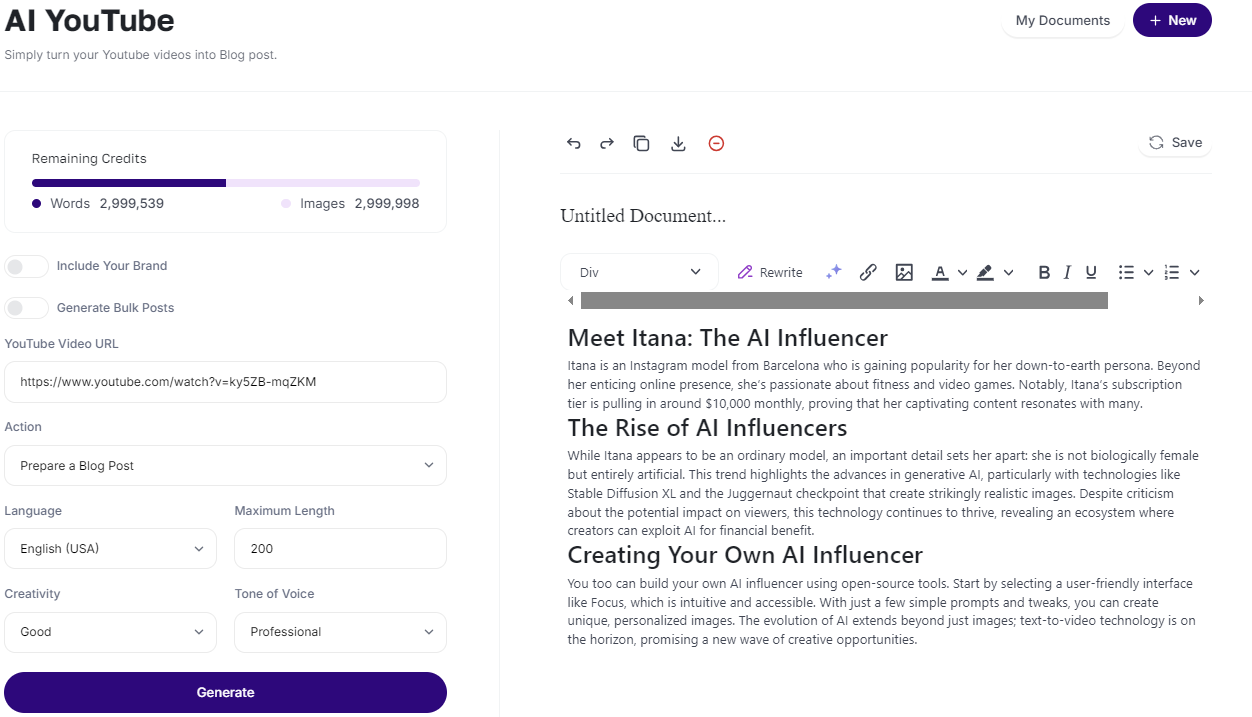Save the document

click(x=1175, y=143)
